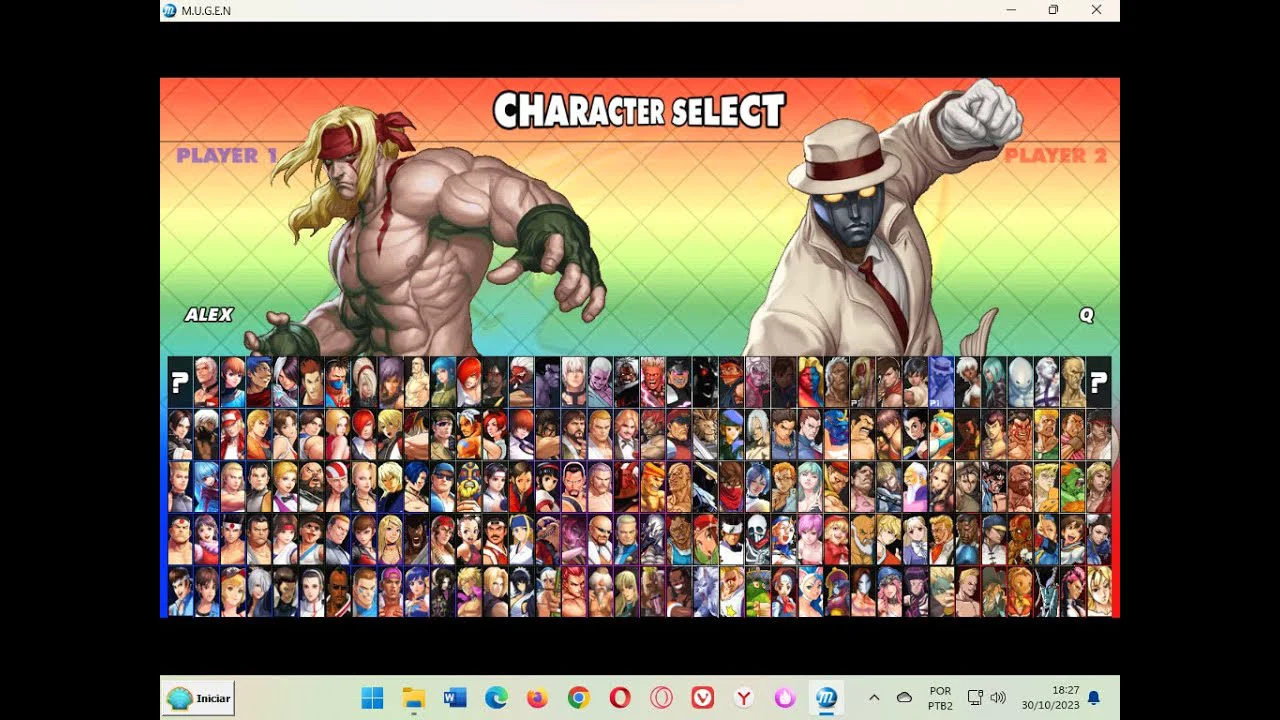Select Kula's icy light-blue-haired portrait

pos(206,487)
